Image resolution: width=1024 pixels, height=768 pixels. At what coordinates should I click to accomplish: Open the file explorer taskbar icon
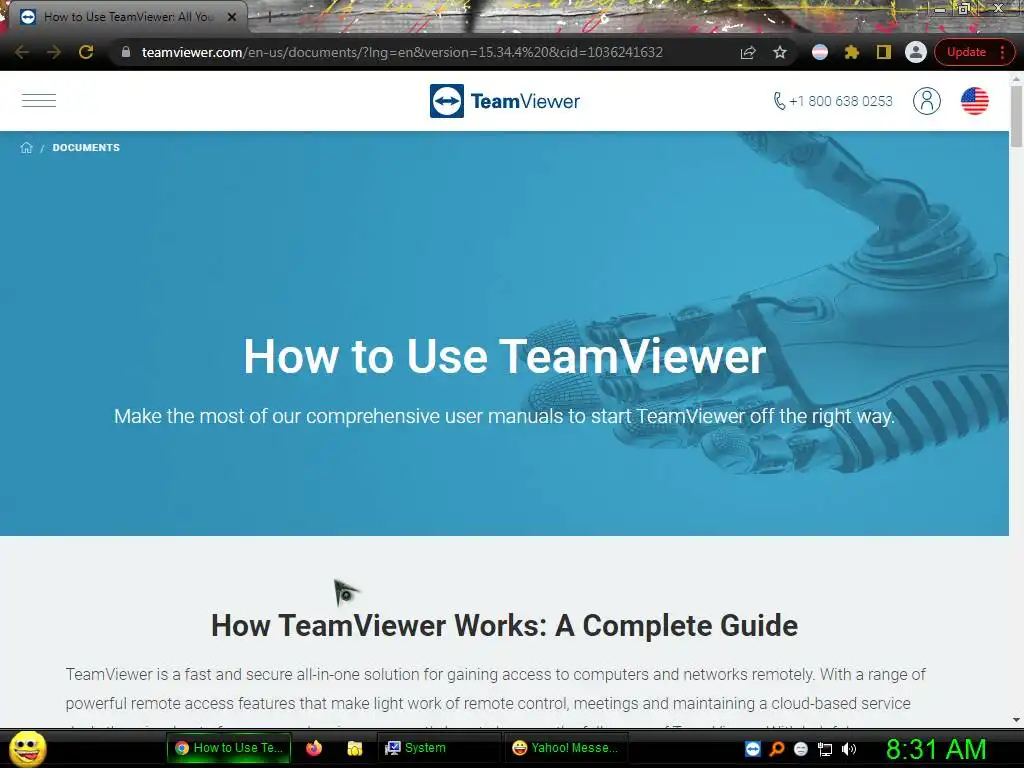355,748
